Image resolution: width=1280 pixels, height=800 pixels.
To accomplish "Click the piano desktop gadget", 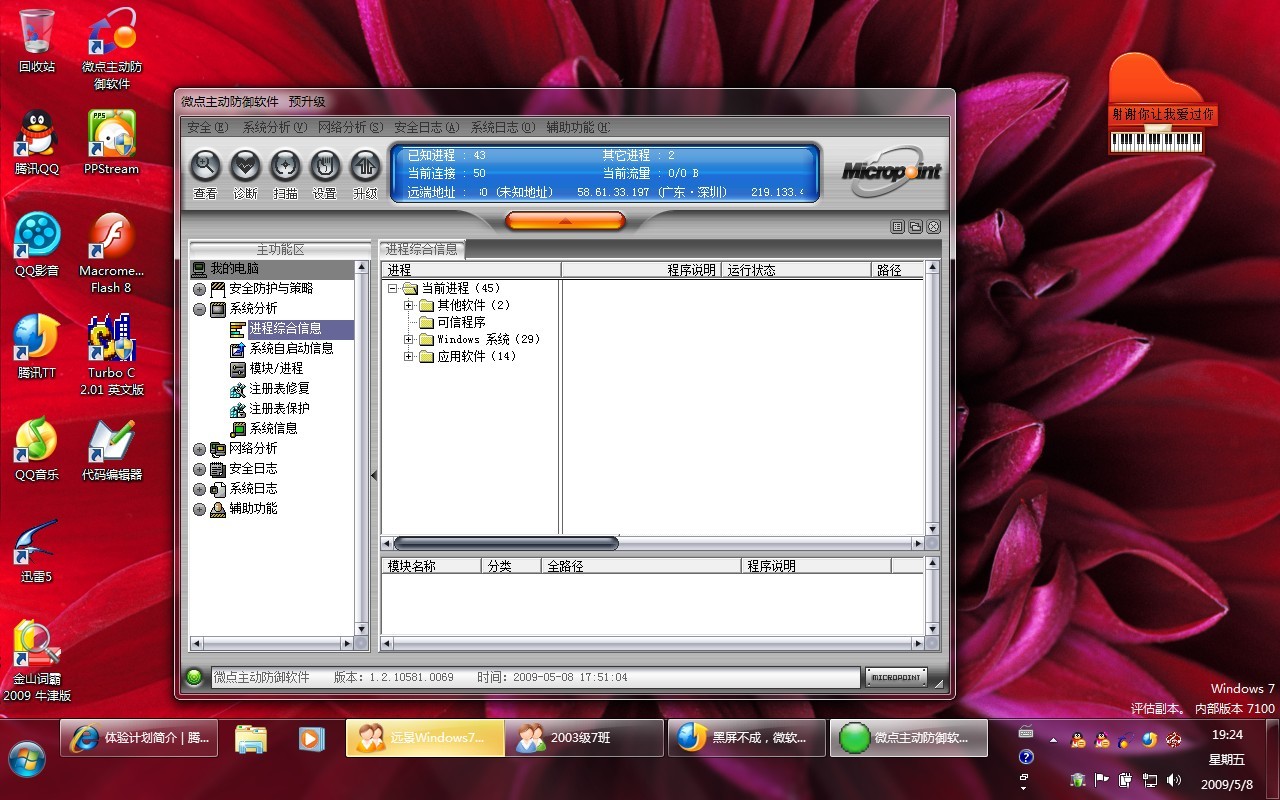I will pos(1163,103).
